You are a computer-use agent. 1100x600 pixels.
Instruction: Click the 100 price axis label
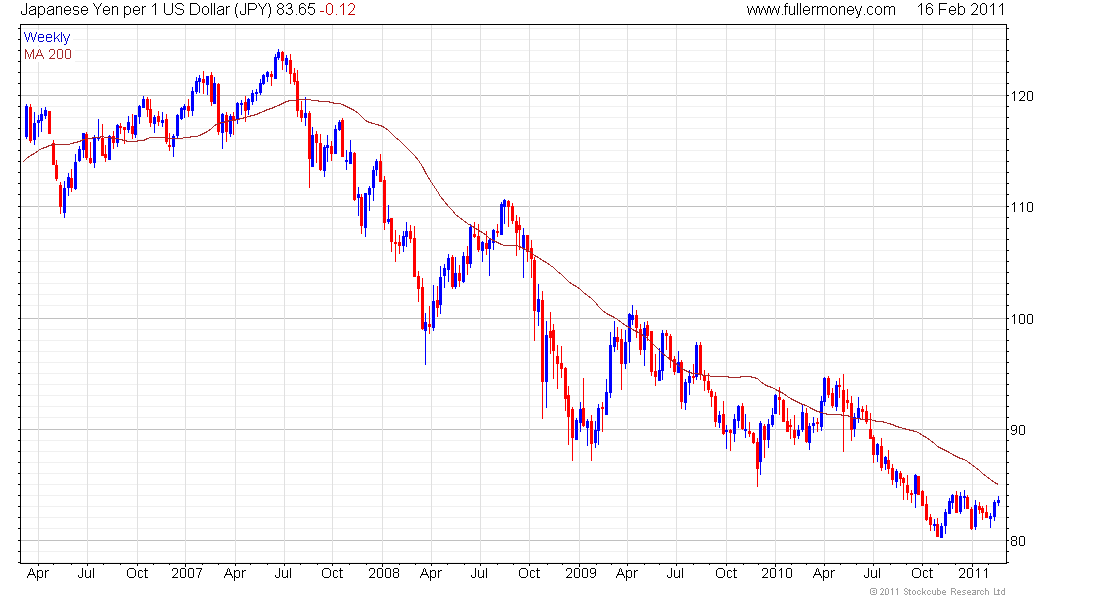(1022, 319)
